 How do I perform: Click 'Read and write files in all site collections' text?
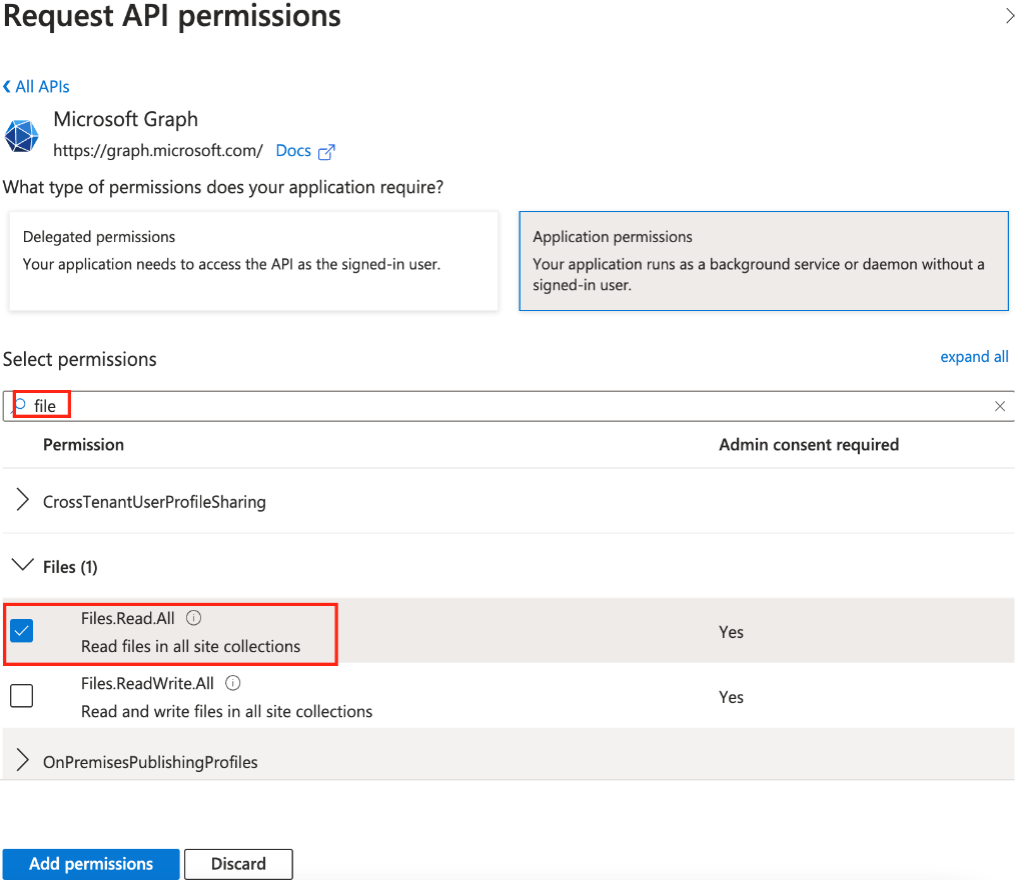(226, 711)
